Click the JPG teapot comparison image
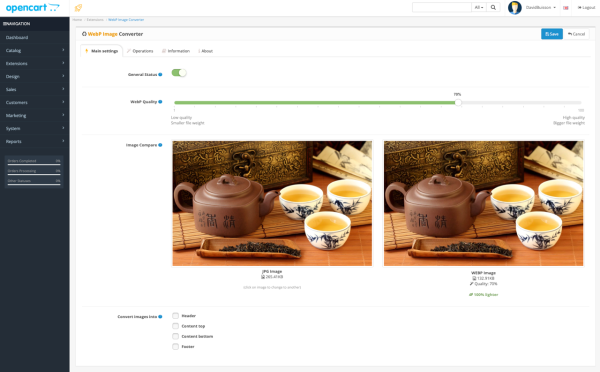600x372 pixels. pos(272,203)
